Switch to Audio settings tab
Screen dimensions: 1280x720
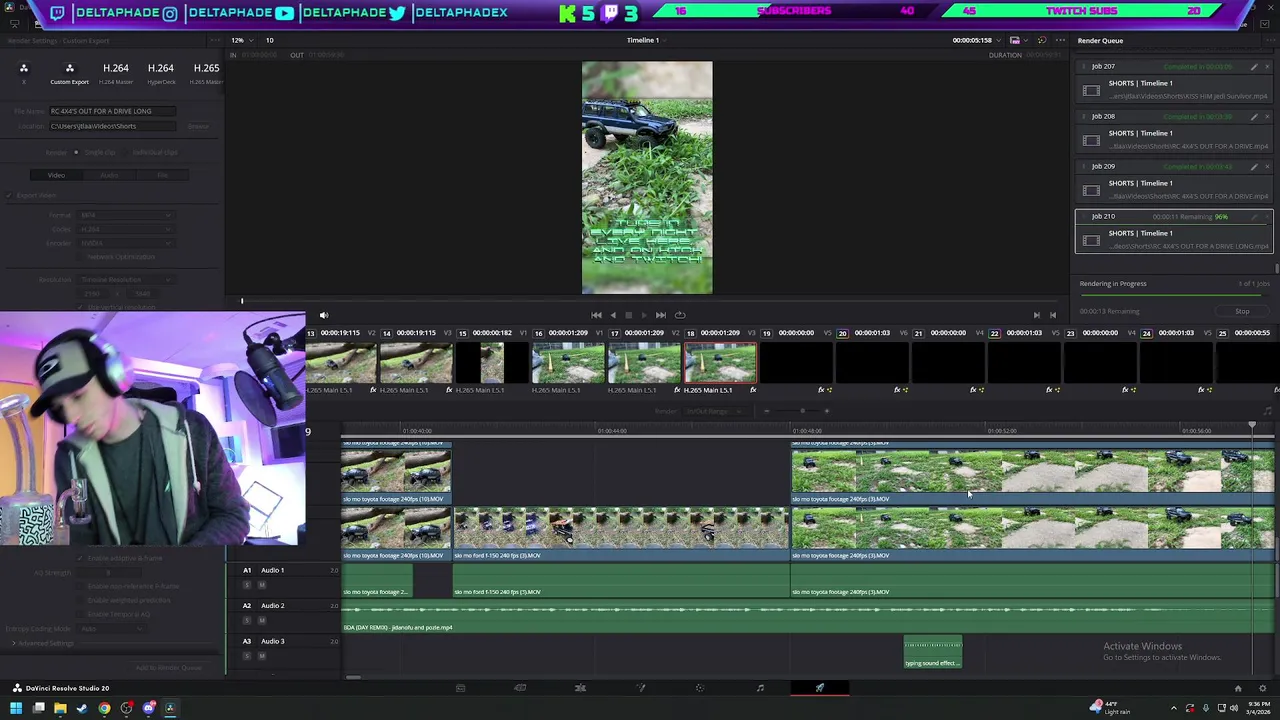click(x=109, y=175)
